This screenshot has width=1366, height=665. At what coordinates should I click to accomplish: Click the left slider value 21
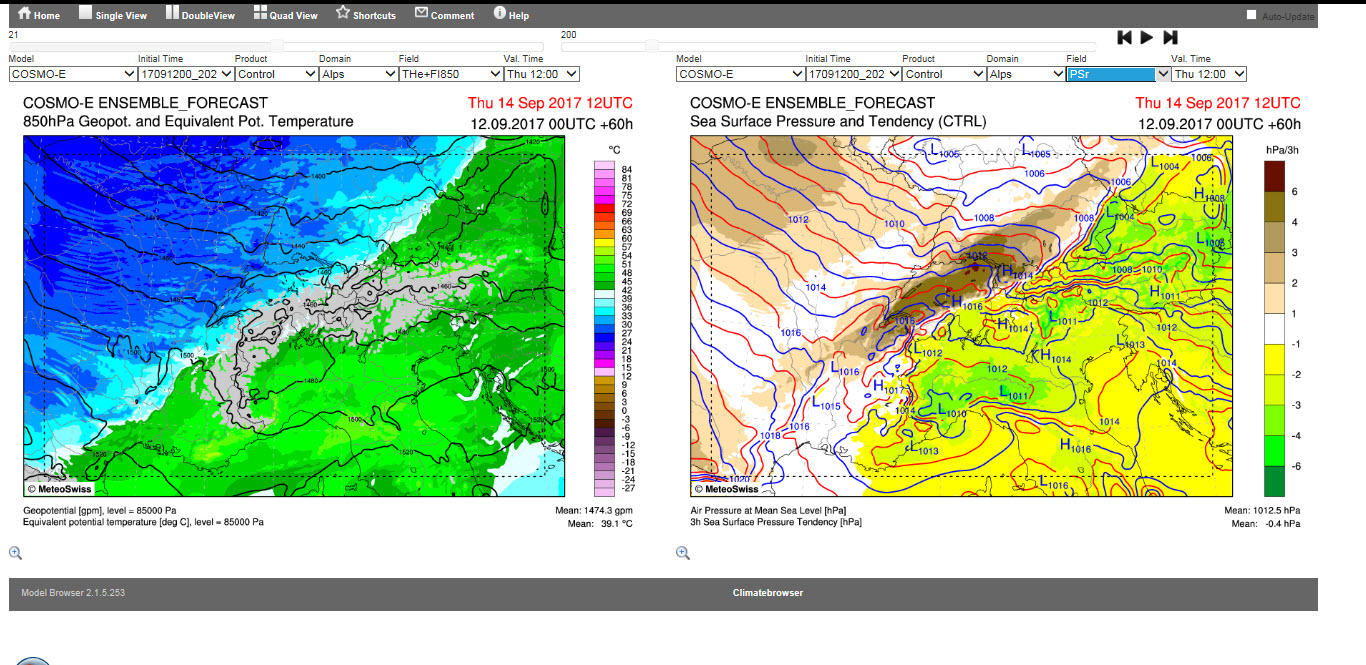click(14, 34)
